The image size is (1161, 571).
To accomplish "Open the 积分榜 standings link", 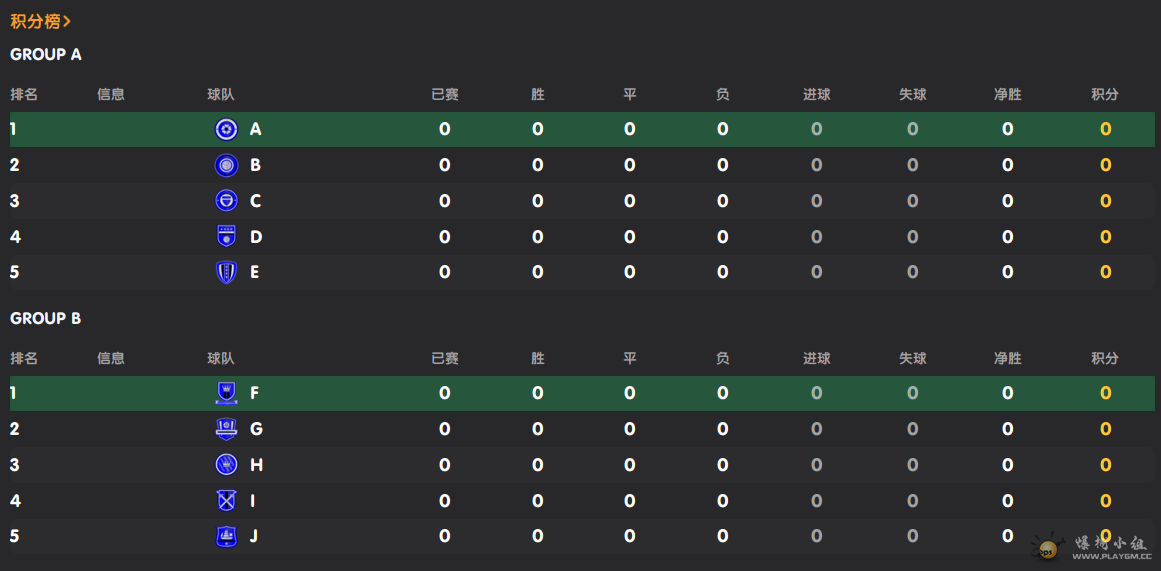I will [35, 21].
